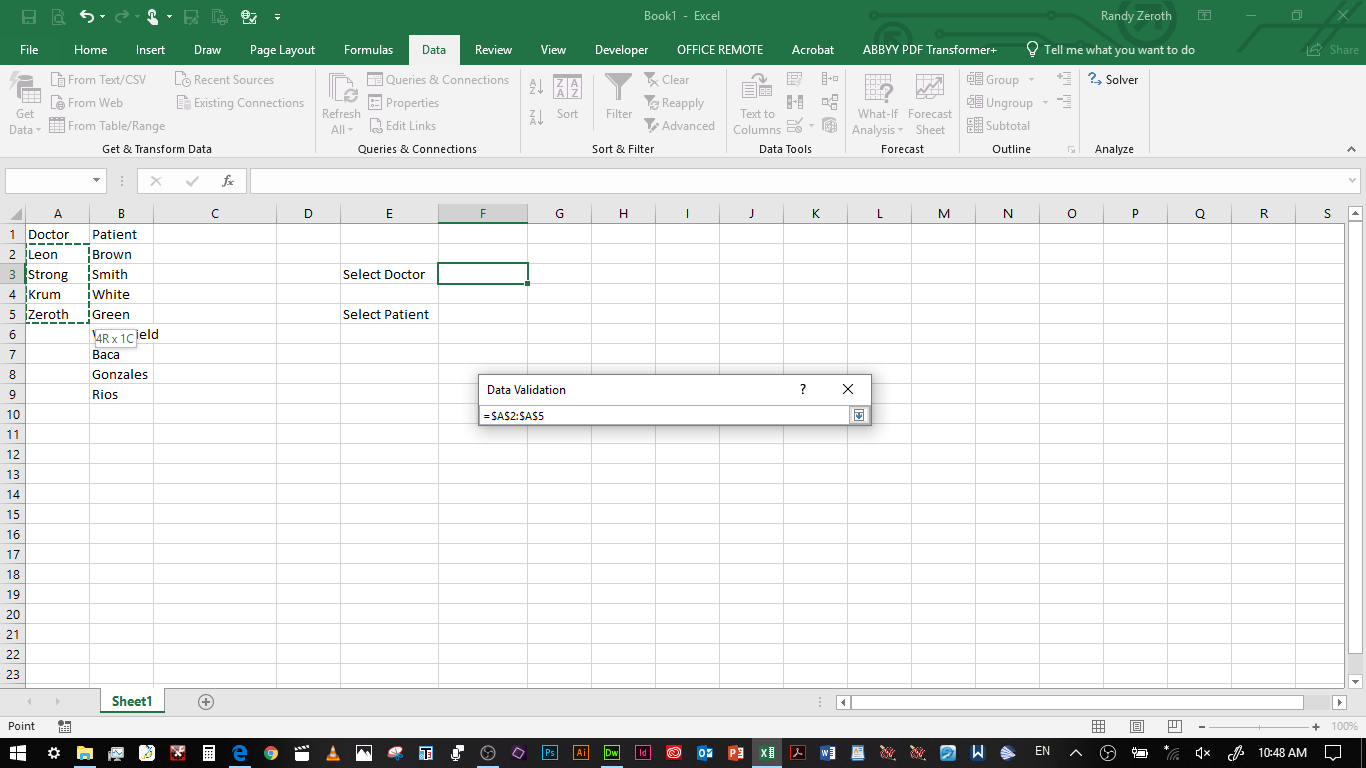Click the Subtotal command
The width and height of the screenshot is (1366, 768).
click(998, 126)
